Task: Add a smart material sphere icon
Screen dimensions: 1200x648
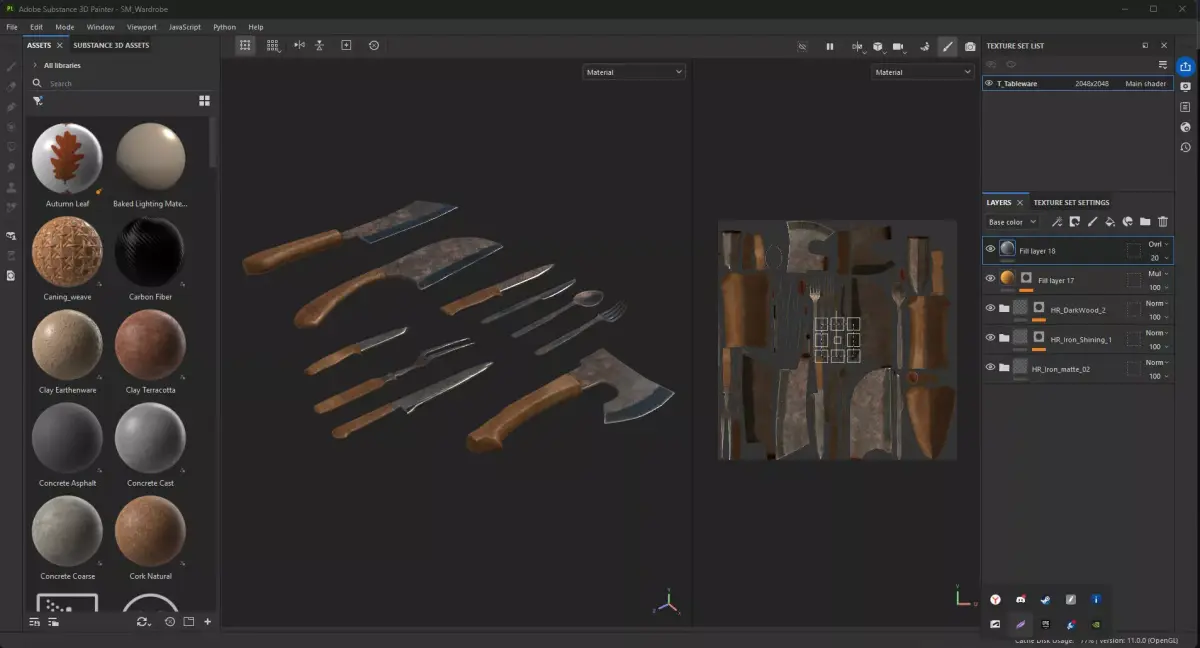Action: click(1127, 222)
